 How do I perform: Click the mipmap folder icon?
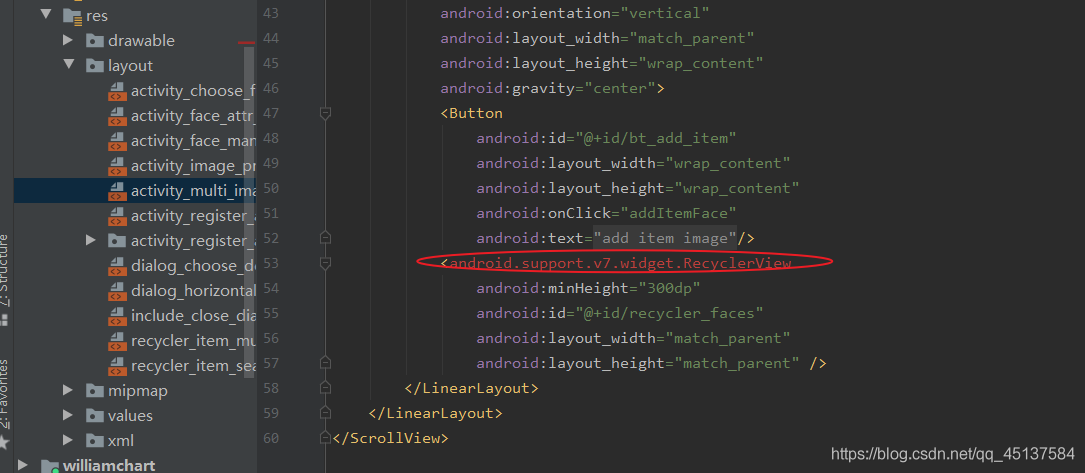pyautogui.click(x=95, y=391)
